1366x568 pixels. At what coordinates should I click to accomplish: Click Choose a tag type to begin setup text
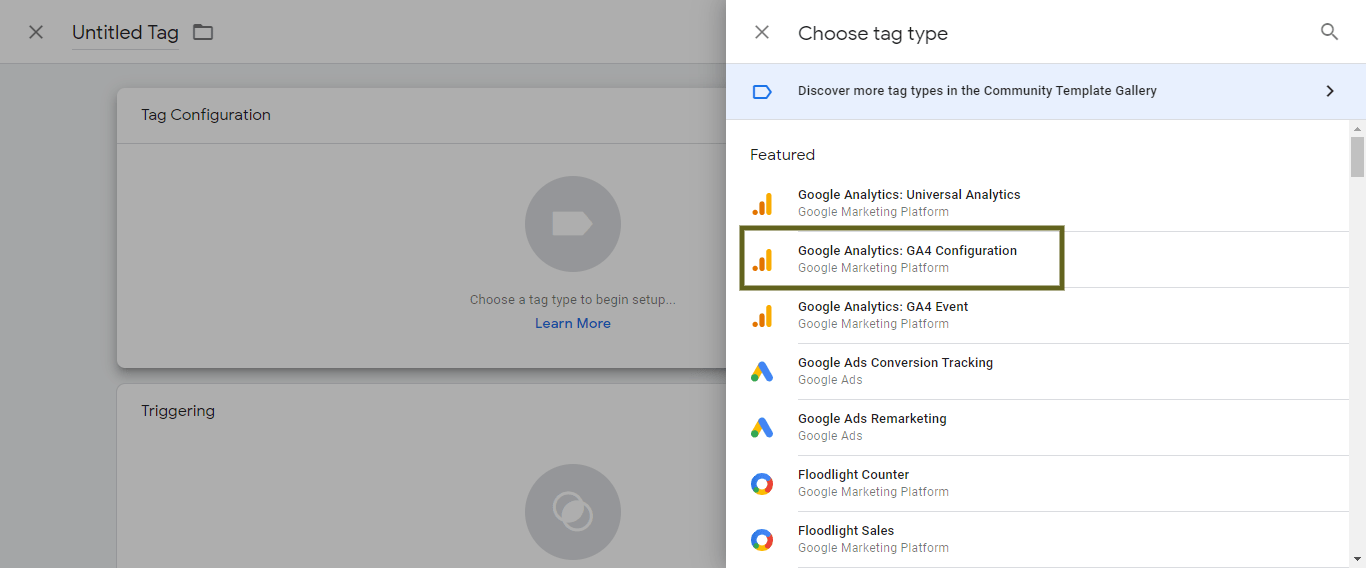573,299
